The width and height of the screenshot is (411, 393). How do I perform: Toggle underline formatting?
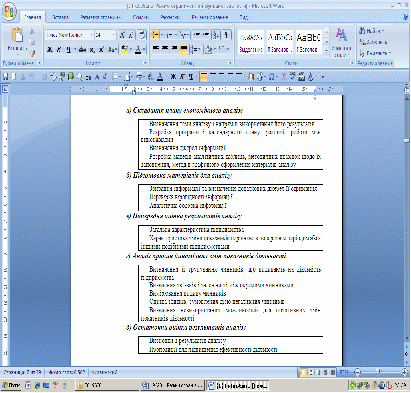68,49
